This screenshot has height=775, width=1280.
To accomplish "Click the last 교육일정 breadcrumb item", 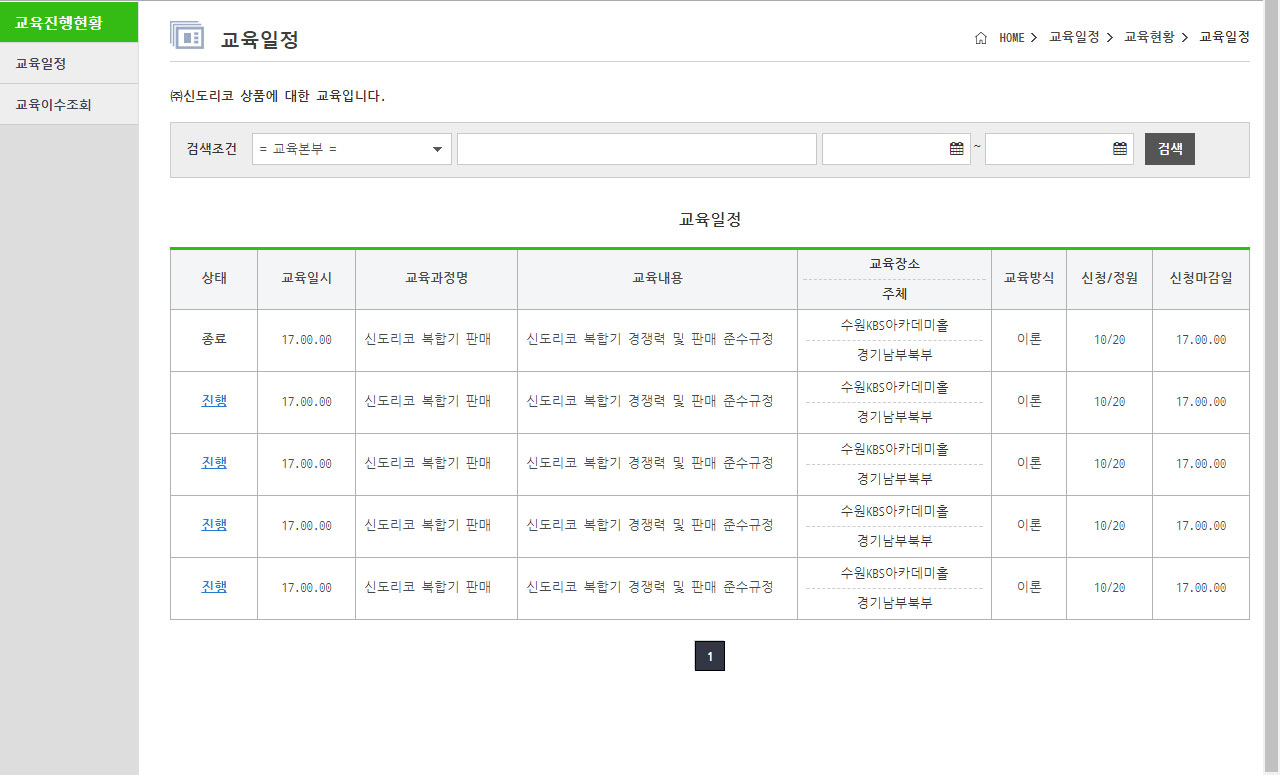I will point(1225,37).
